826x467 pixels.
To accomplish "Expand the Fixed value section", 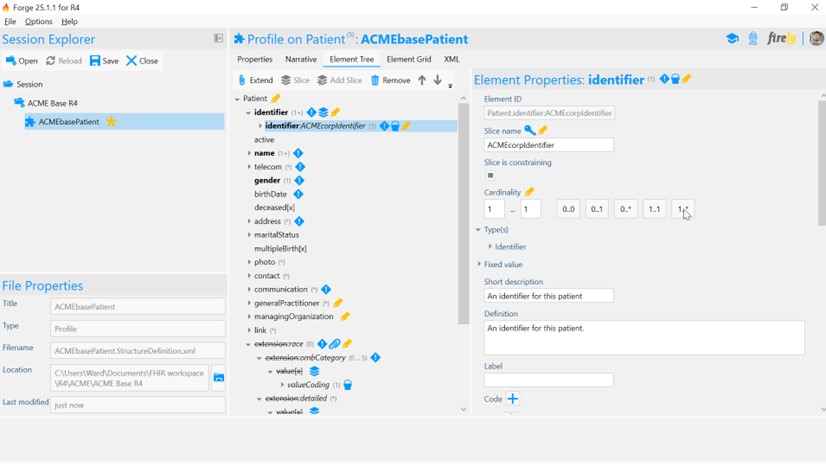I will pos(479,265).
